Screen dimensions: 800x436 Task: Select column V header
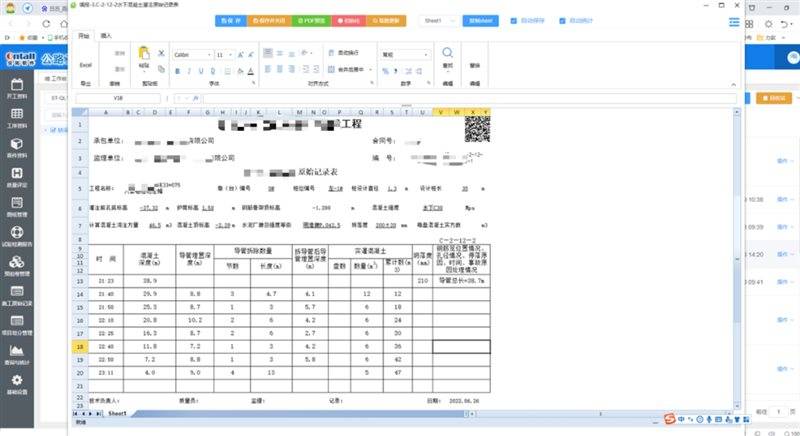click(440, 112)
